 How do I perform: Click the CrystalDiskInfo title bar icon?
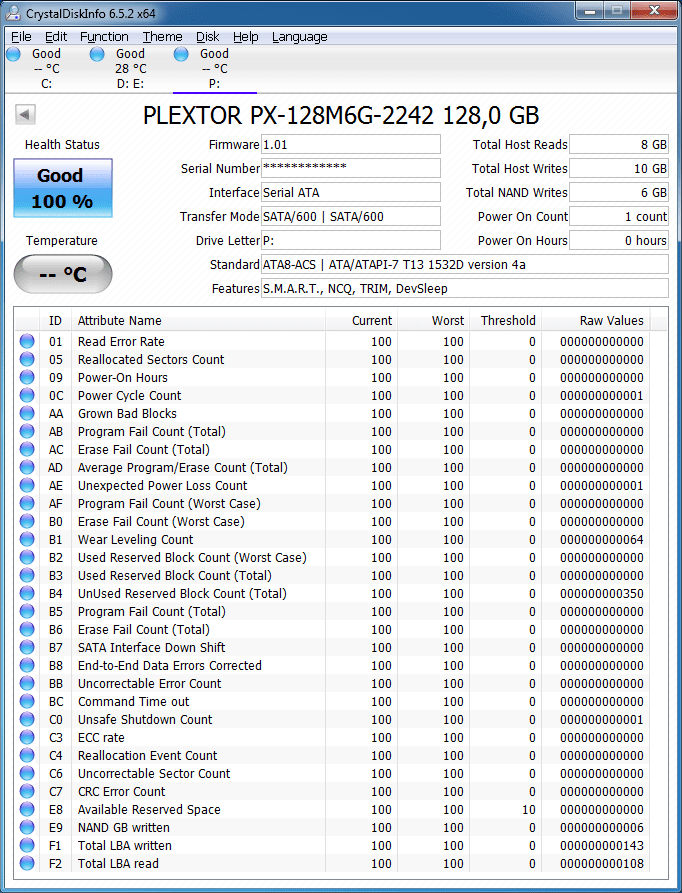click(x=14, y=13)
